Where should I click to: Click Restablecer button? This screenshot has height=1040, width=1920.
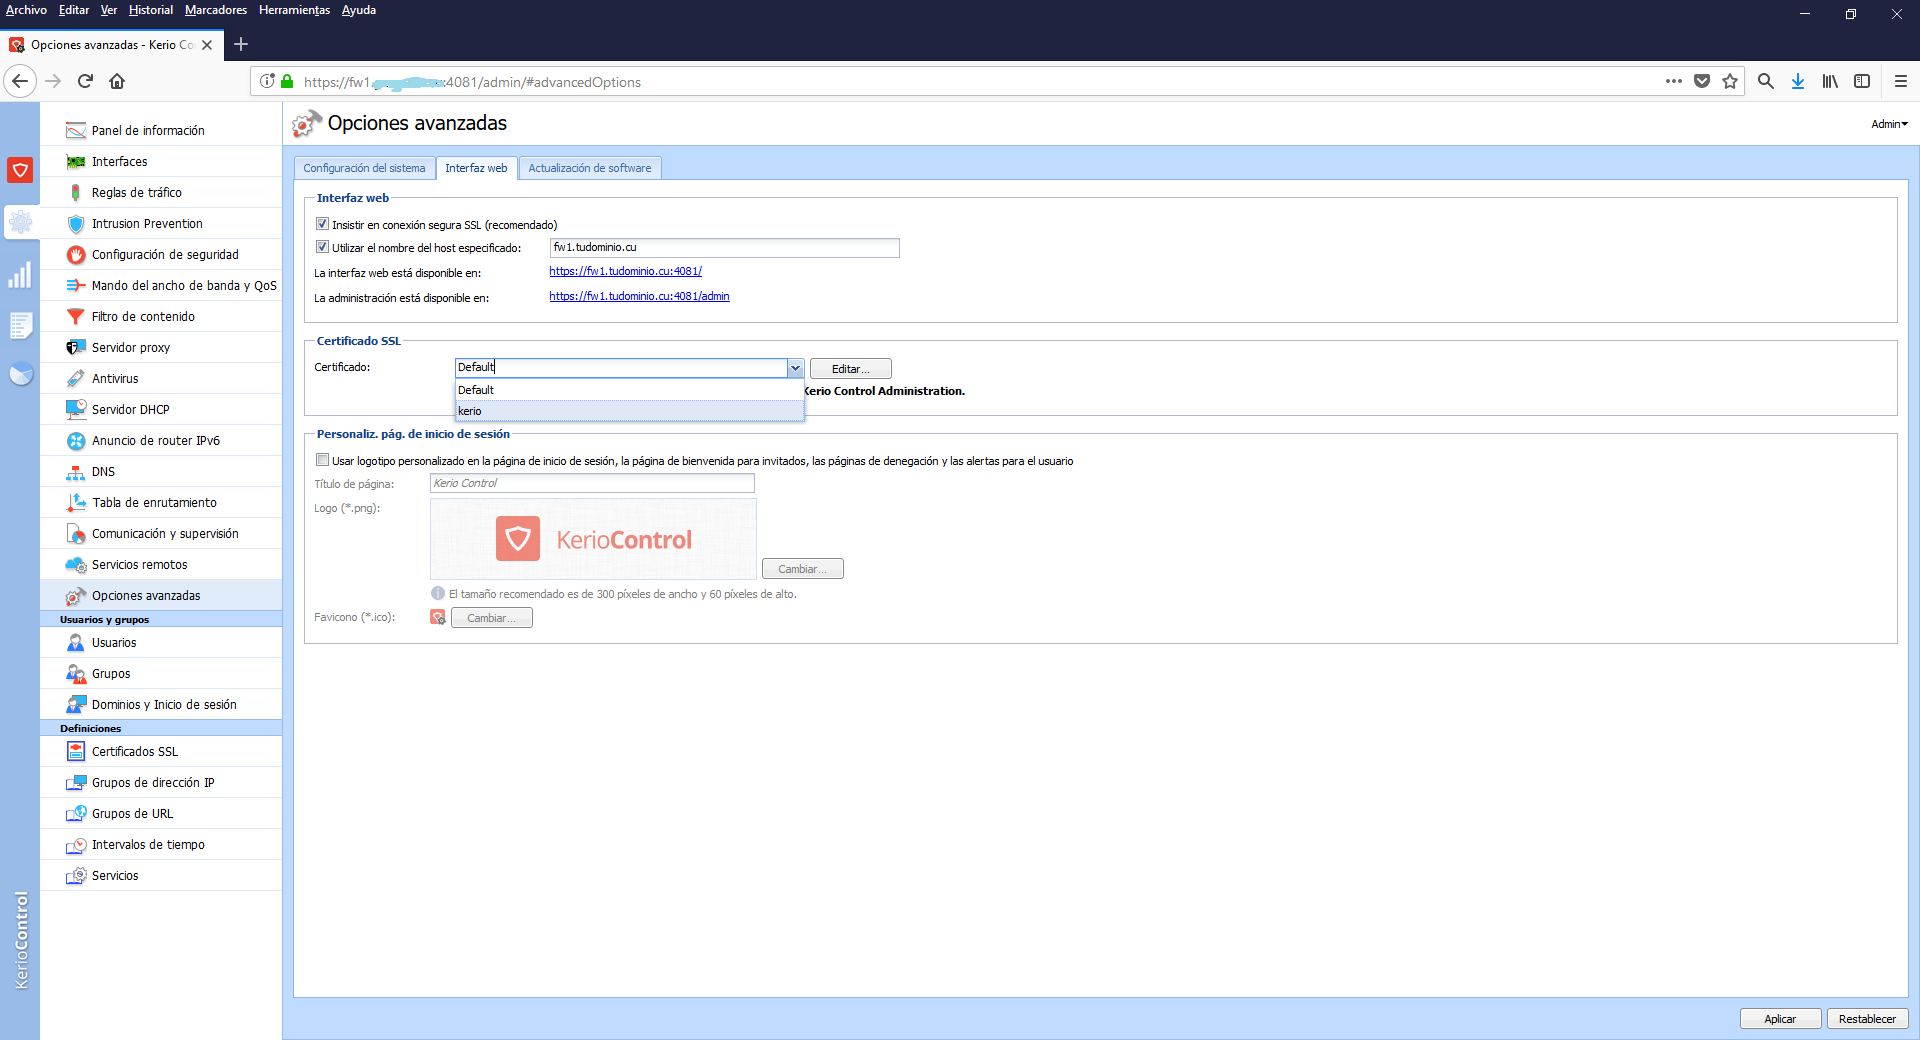[1867, 1019]
